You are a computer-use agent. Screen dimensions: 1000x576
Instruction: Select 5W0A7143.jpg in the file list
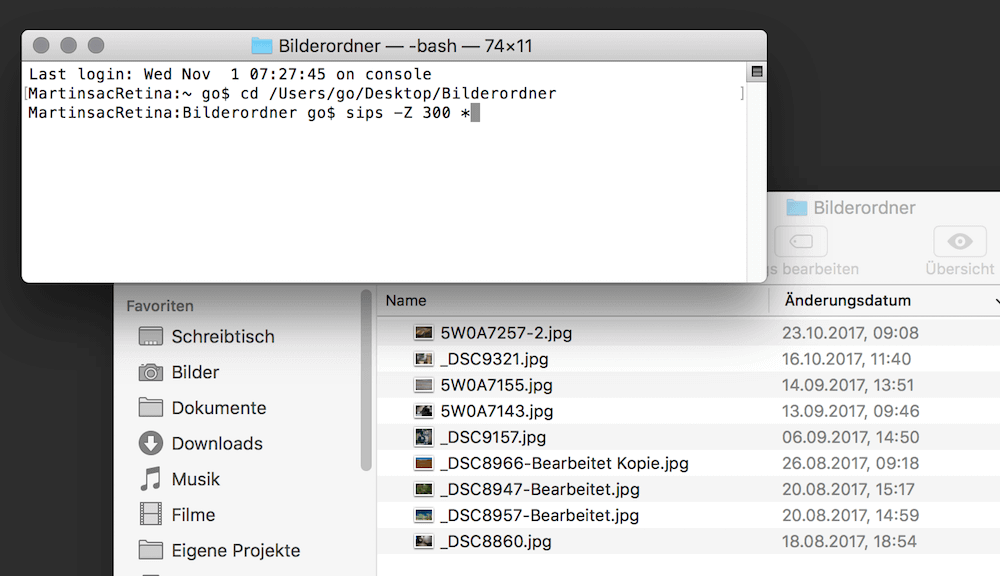click(688, 411)
